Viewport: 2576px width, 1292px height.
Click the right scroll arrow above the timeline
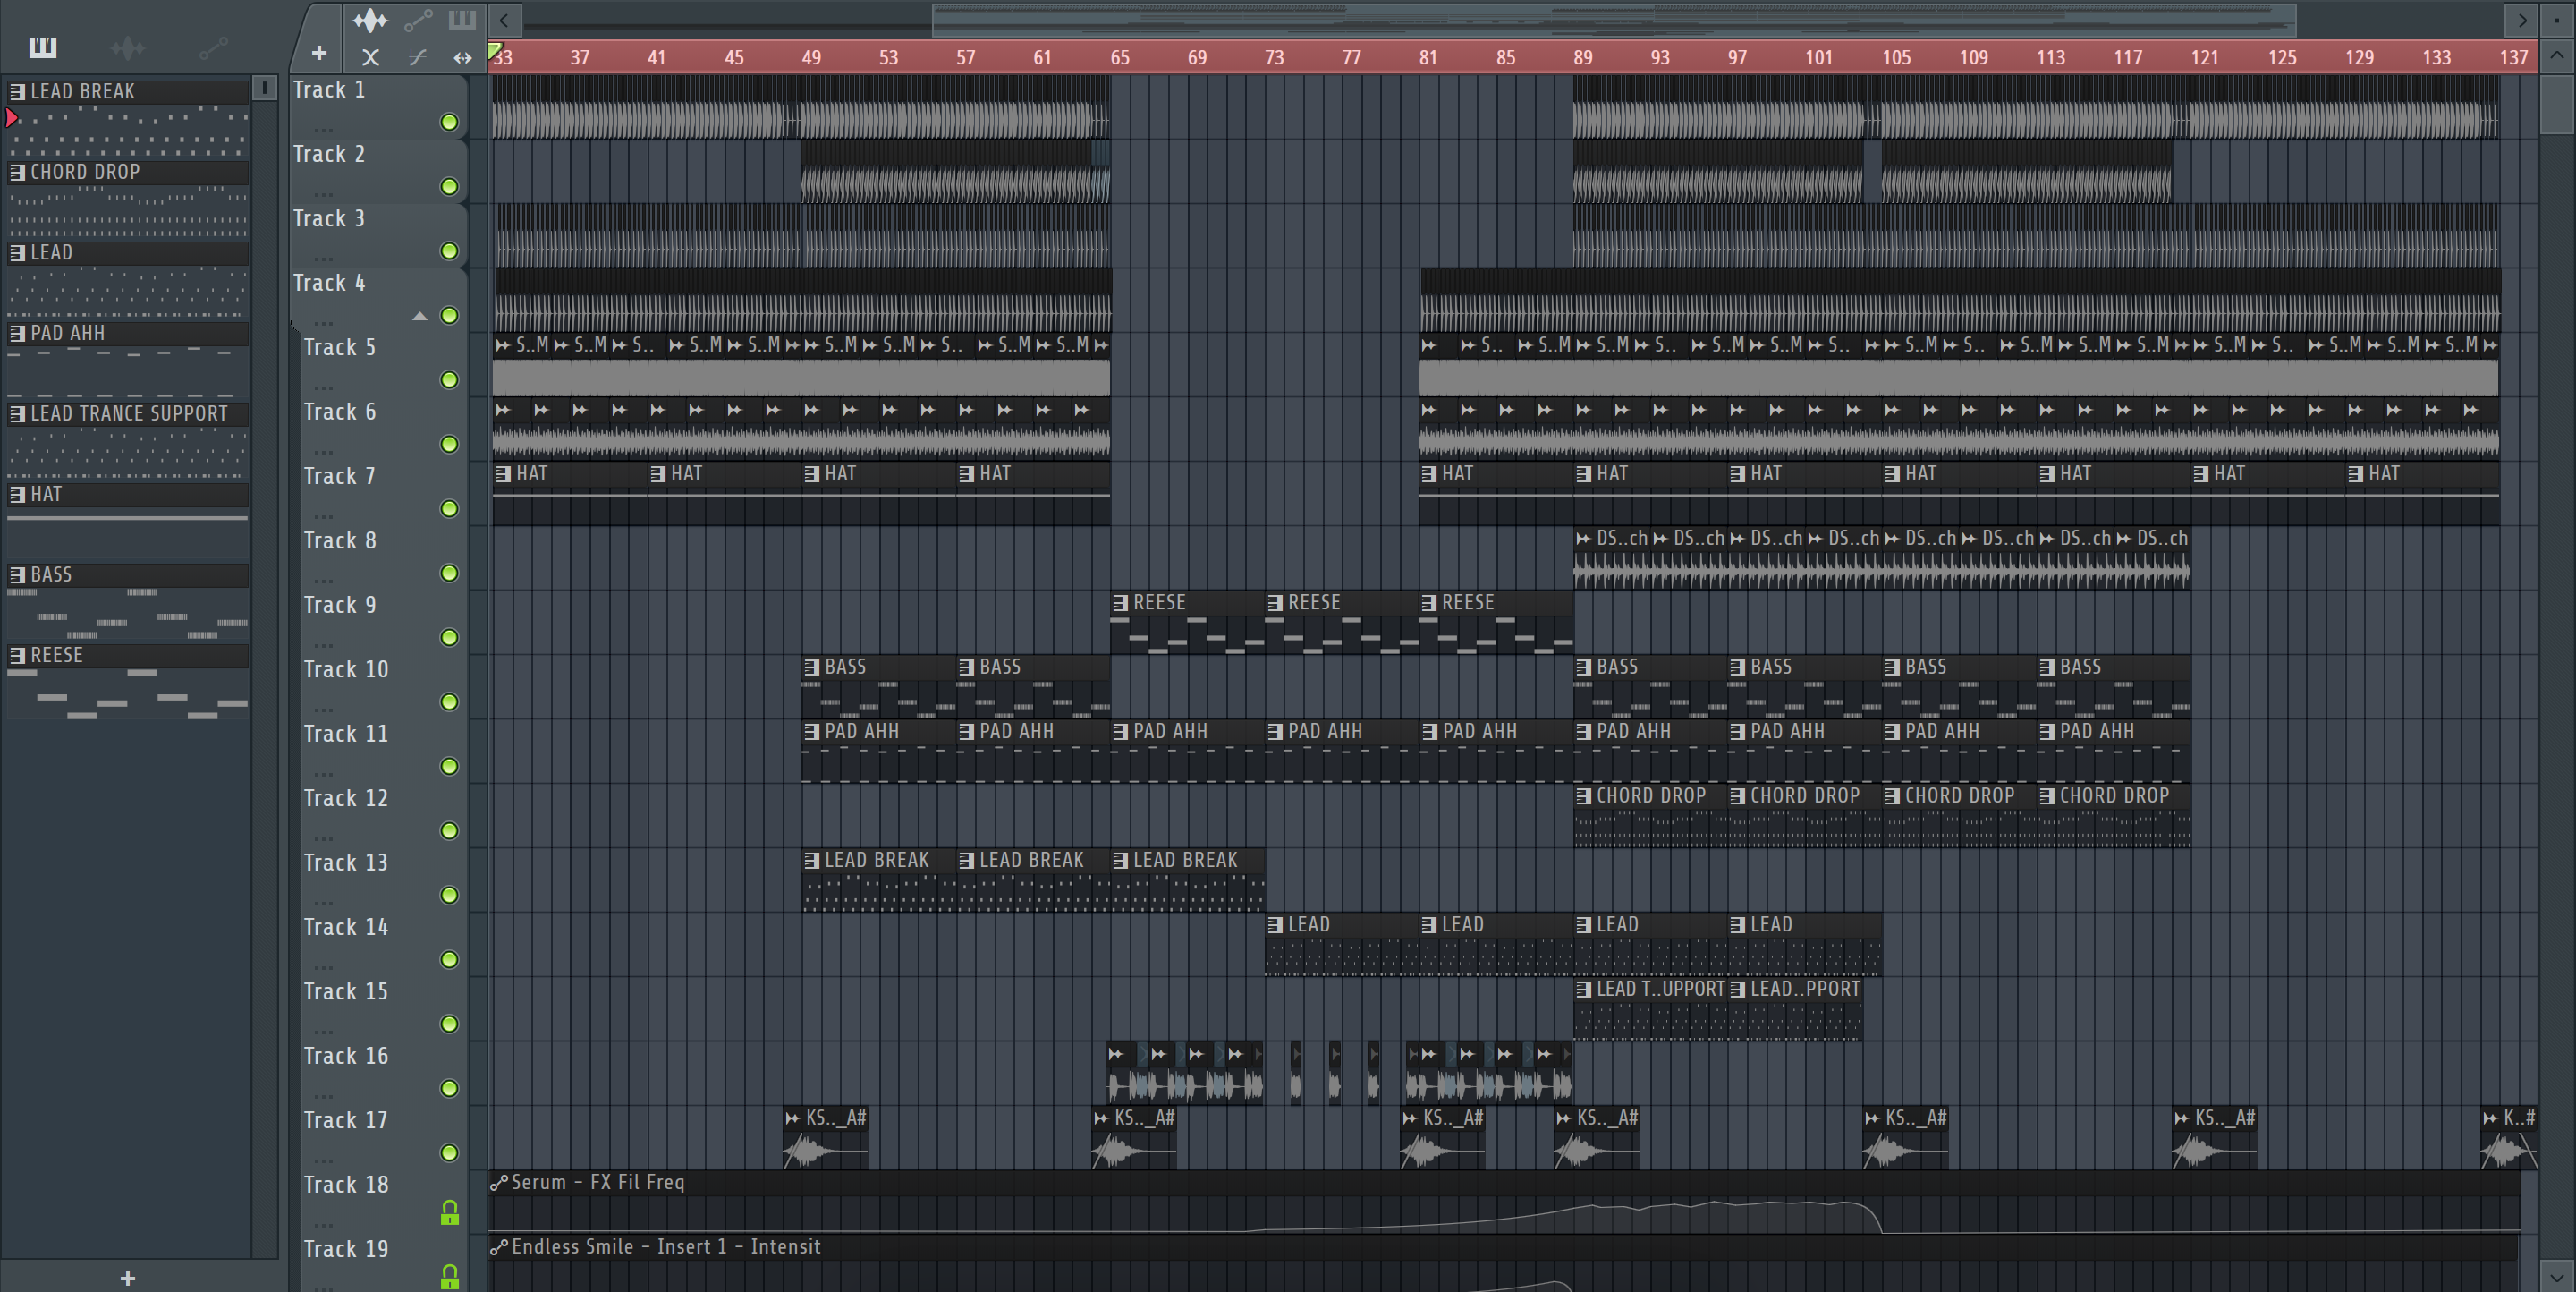pos(2522,19)
